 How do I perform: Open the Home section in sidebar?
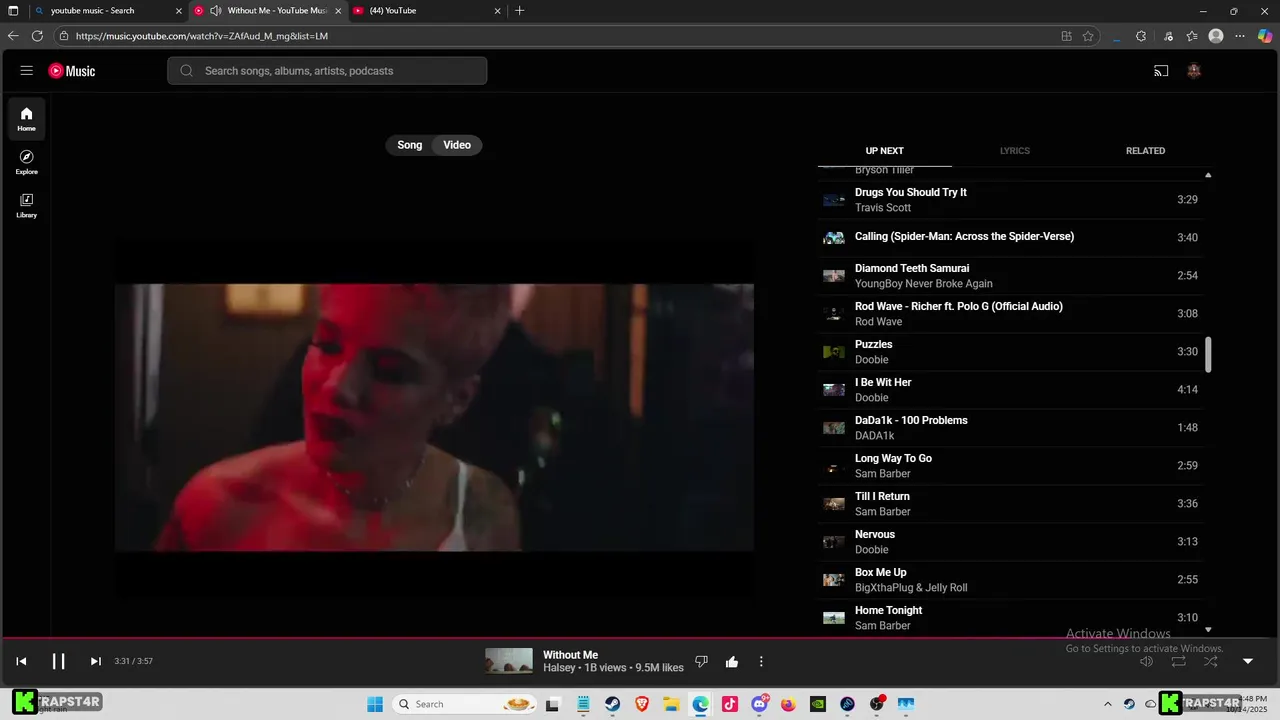(27, 119)
